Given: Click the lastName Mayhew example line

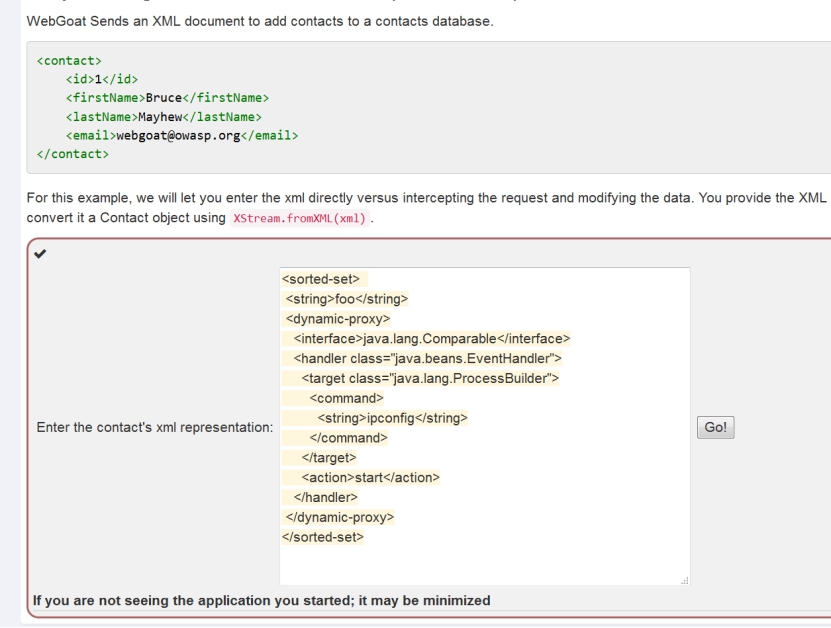Looking at the screenshot, I should click(164, 117).
